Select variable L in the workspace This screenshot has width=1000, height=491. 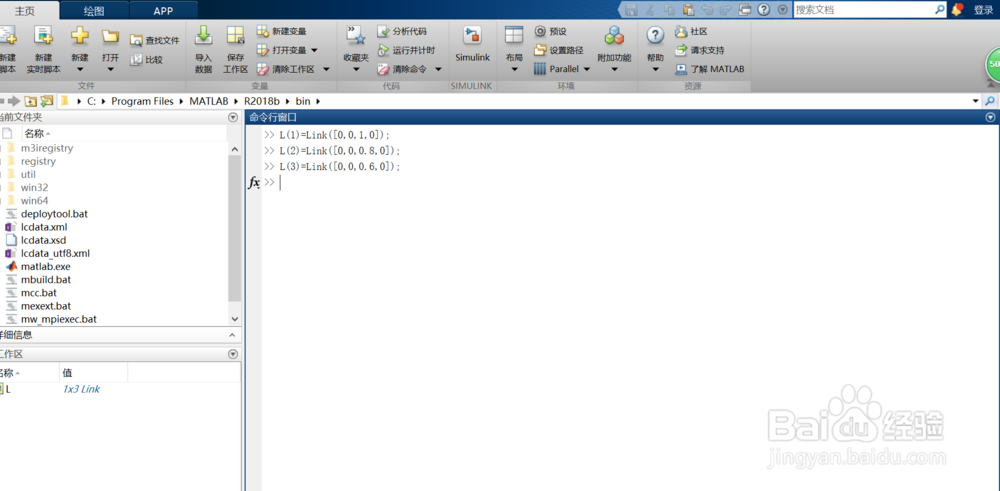pos(8,389)
